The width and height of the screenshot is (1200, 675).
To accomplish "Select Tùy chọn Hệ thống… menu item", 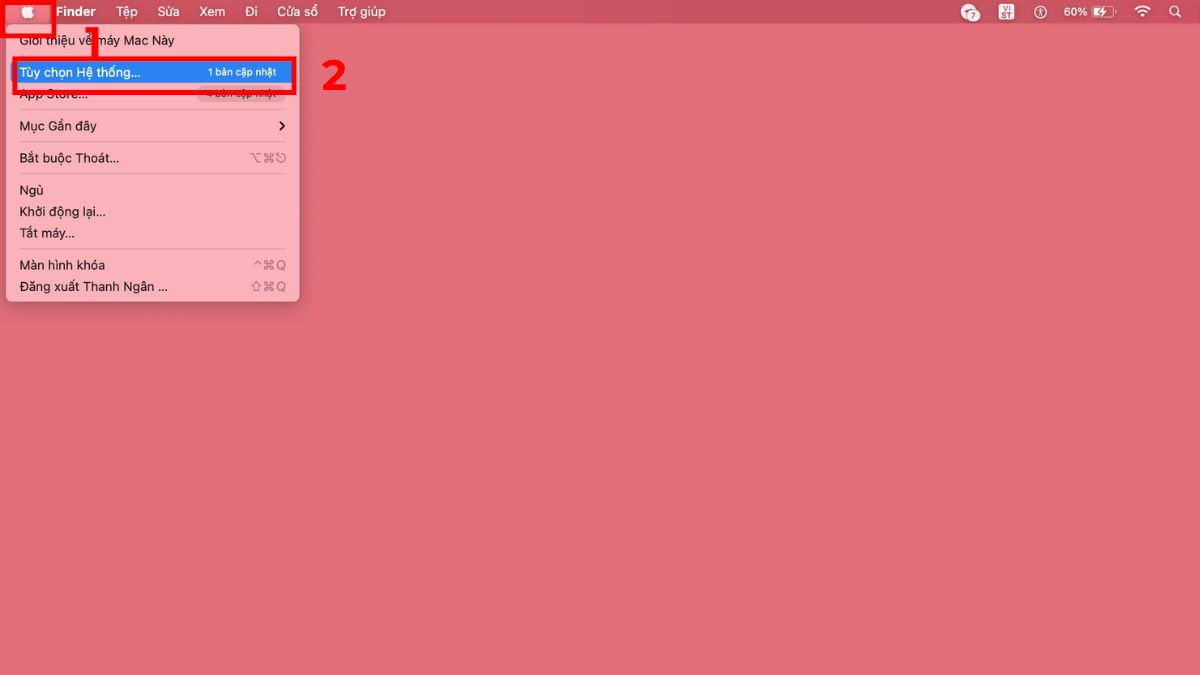I will [152, 73].
